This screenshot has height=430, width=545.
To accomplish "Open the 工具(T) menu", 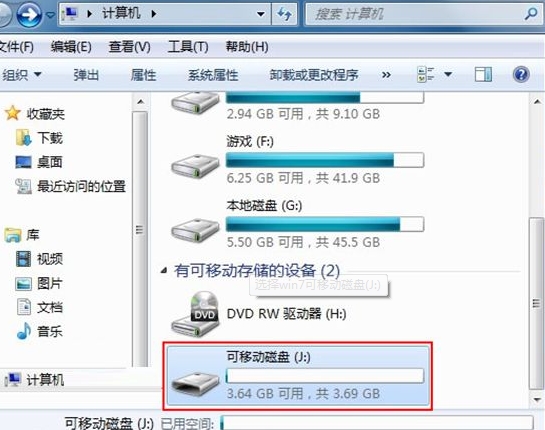I will (x=188, y=47).
